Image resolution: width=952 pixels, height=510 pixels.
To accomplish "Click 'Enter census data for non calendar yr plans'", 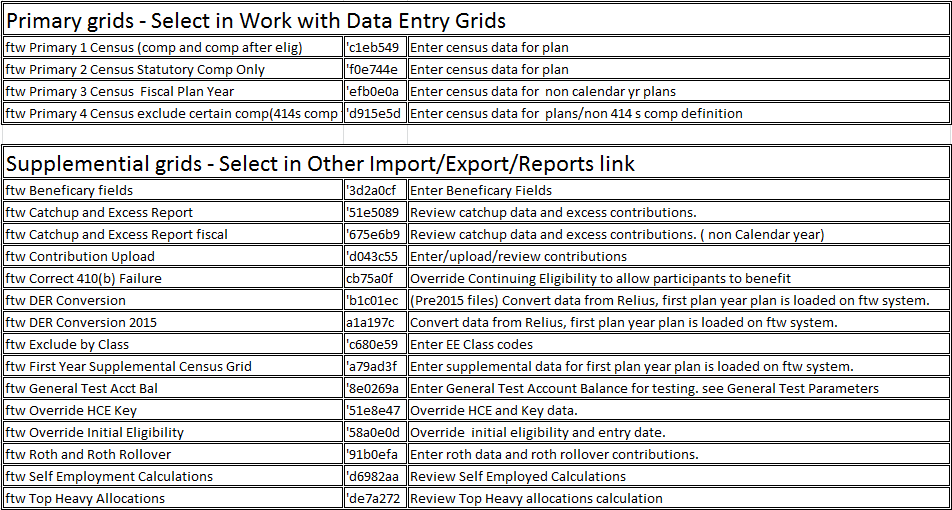I will point(678,91).
